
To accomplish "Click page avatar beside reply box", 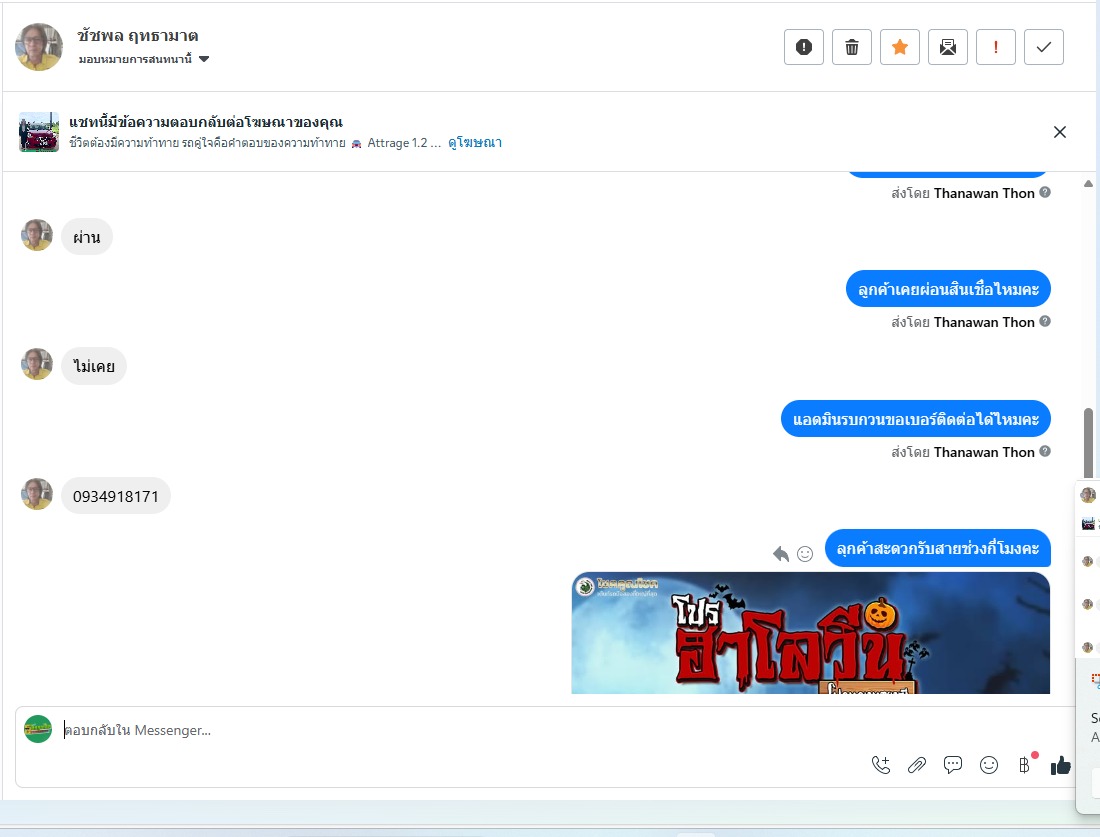I will pyautogui.click(x=38, y=730).
